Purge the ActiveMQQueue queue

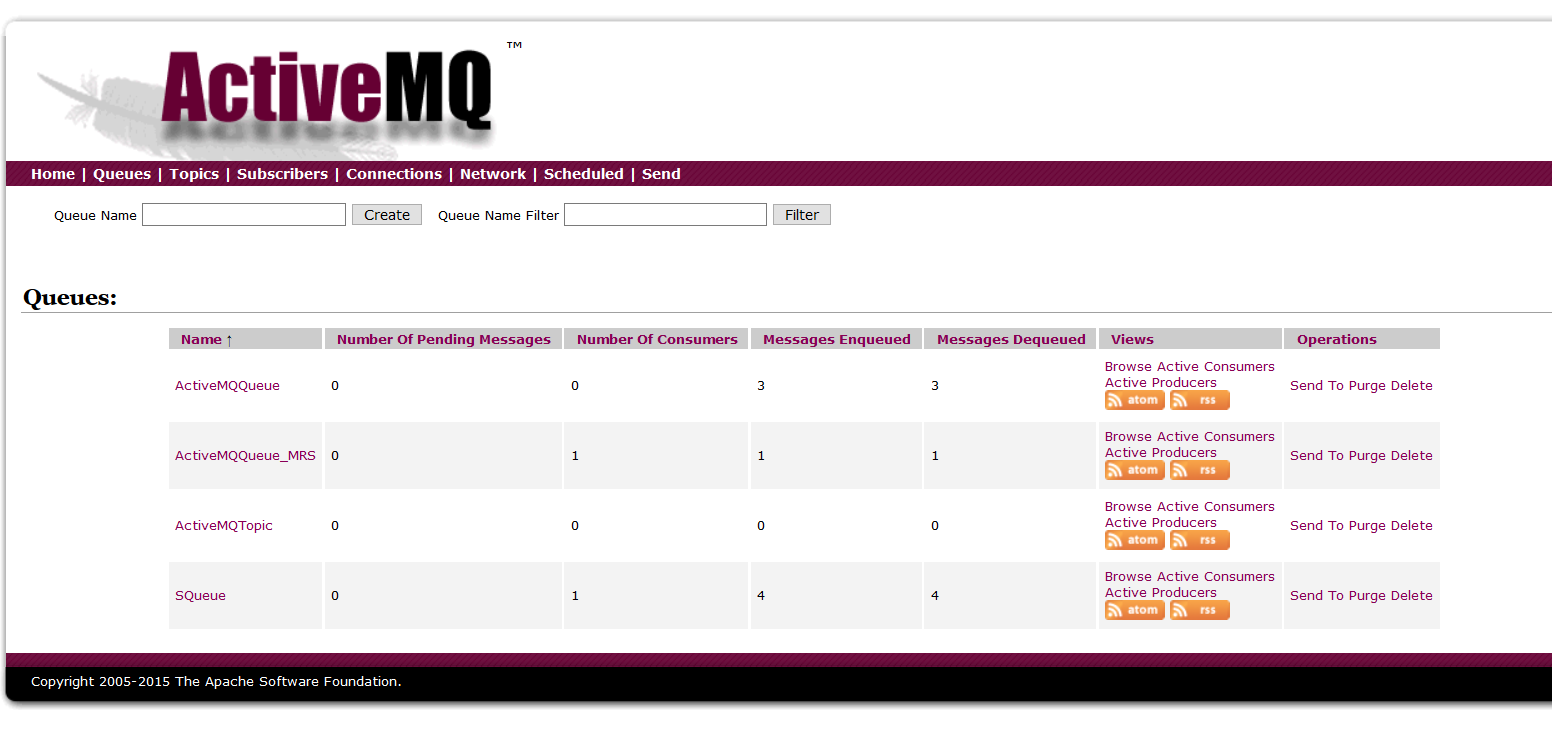tap(1367, 385)
